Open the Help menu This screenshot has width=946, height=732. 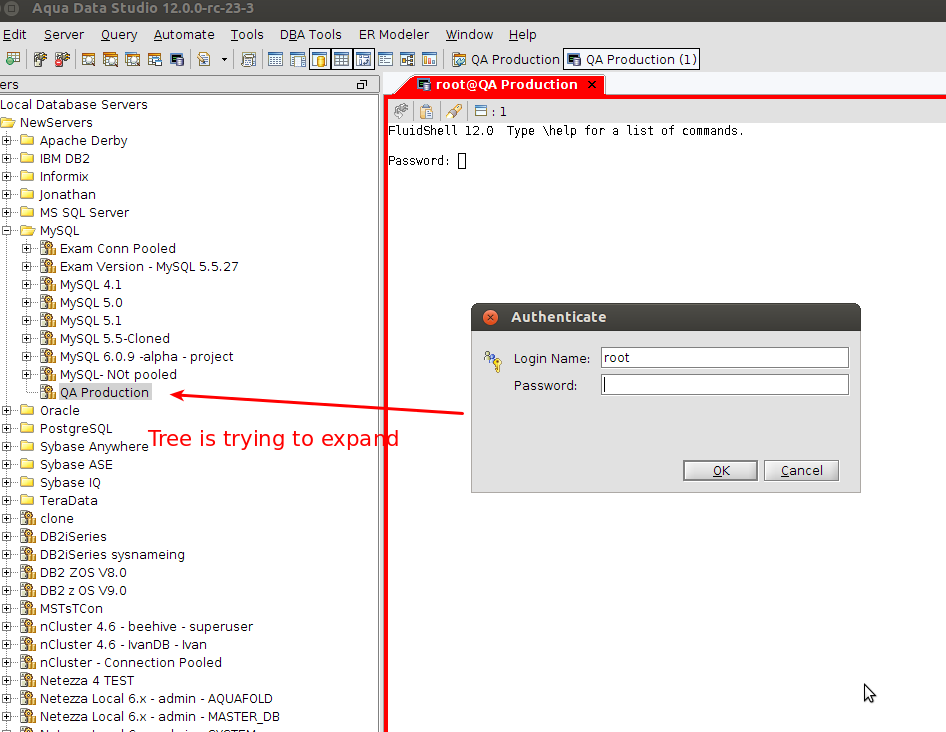click(522, 34)
